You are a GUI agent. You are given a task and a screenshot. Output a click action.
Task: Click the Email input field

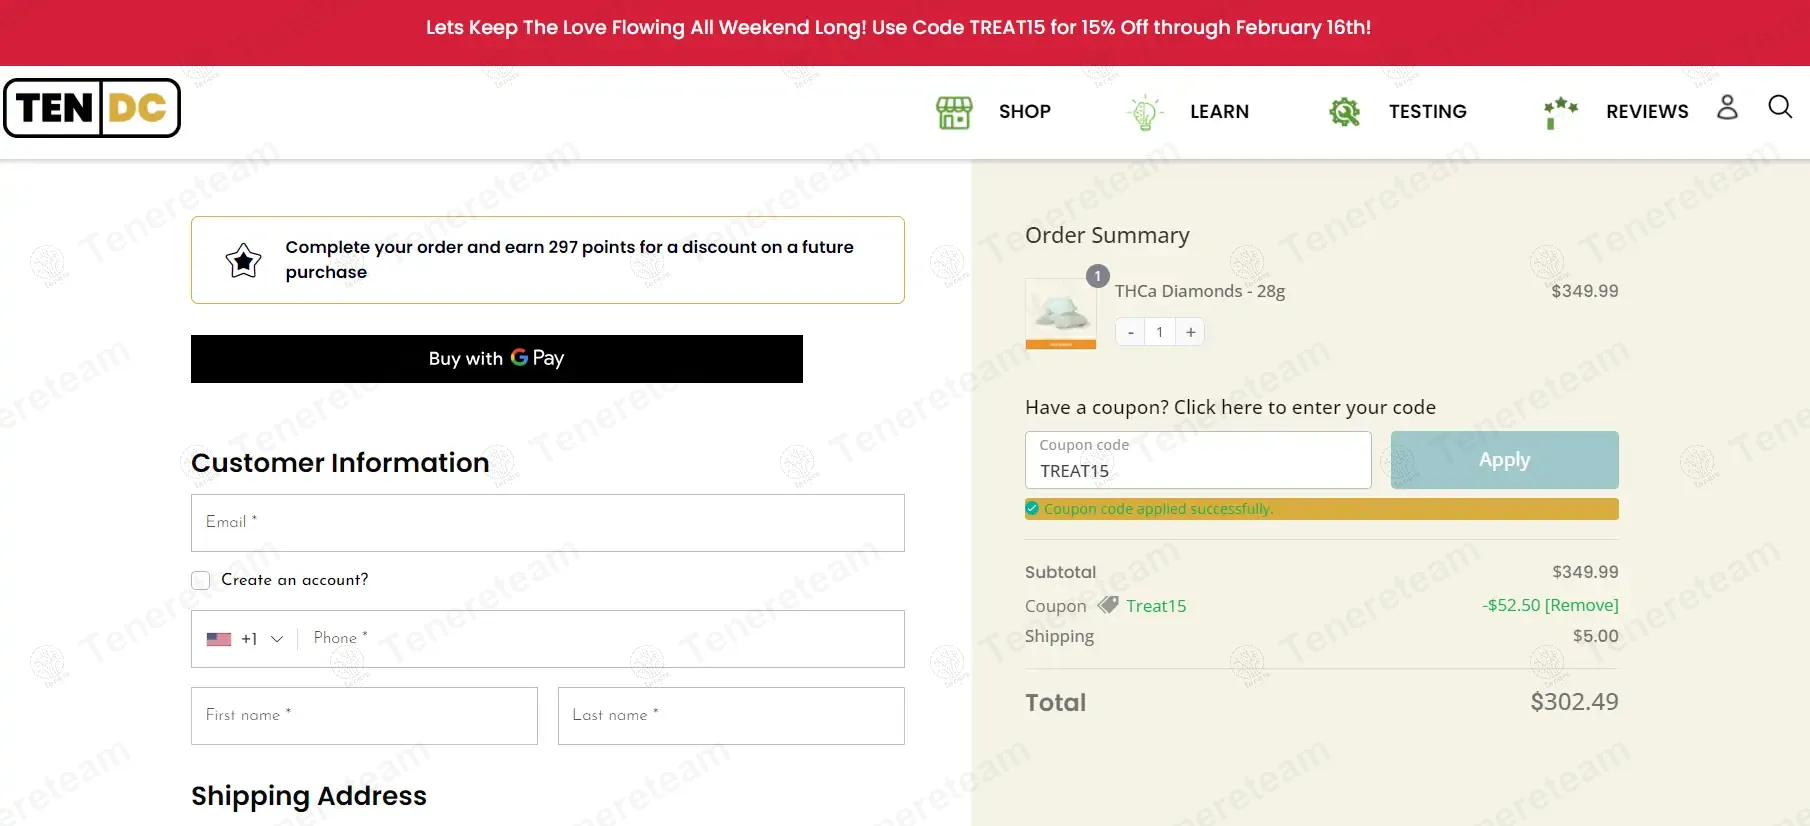pos(548,523)
